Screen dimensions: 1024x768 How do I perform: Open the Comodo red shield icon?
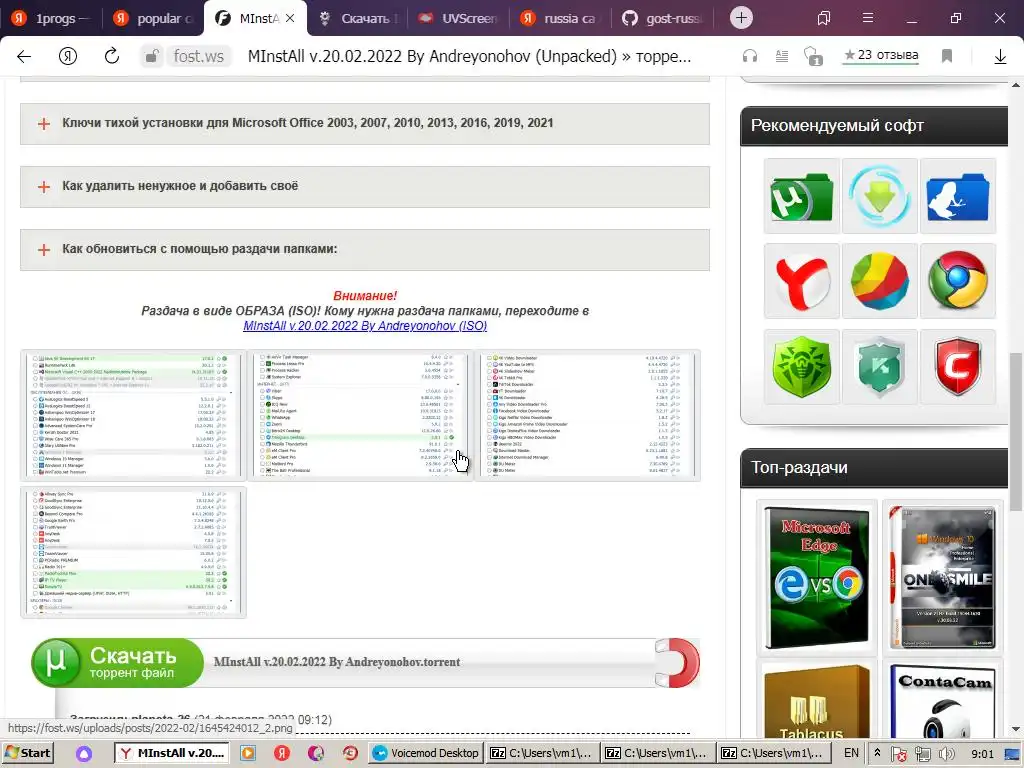click(x=957, y=367)
